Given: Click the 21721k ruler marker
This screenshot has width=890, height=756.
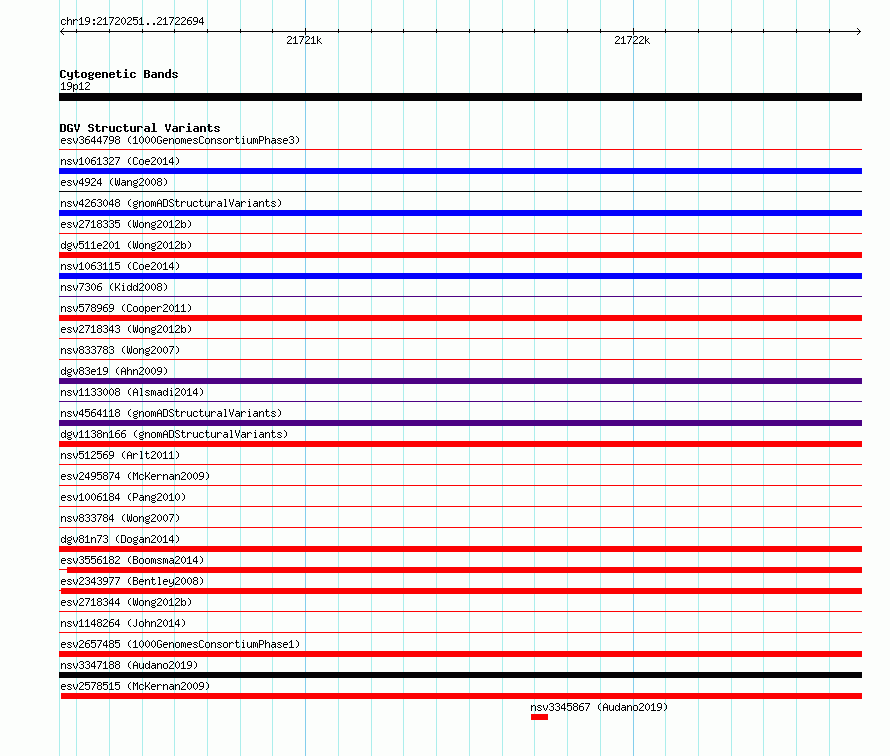Looking at the screenshot, I should tap(304, 40).
